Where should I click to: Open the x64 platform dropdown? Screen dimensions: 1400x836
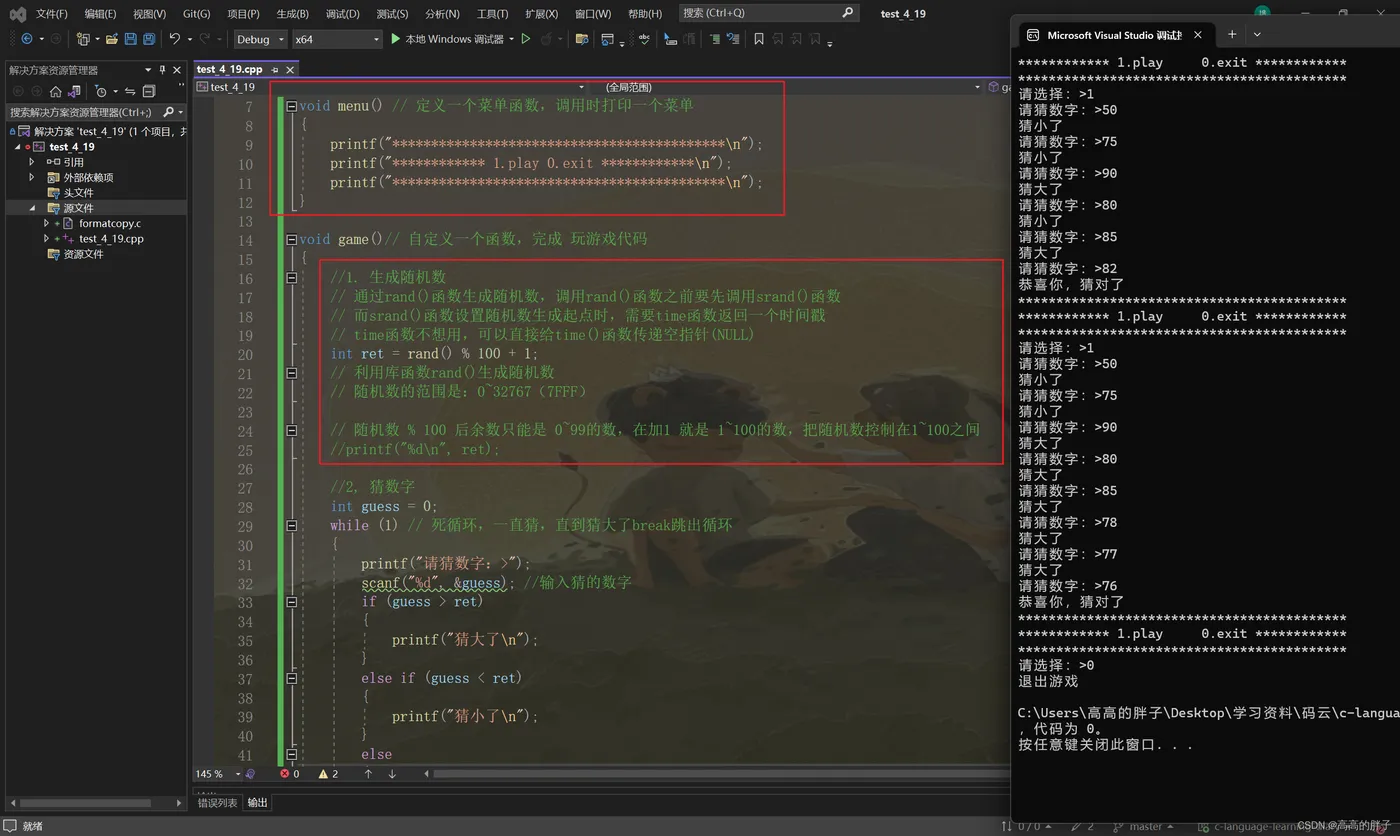pos(337,39)
